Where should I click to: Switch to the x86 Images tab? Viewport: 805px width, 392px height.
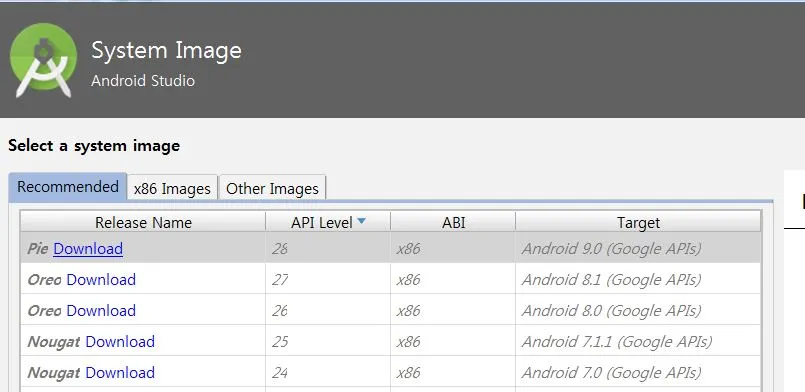pyautogui.click(x=172, y=188)
